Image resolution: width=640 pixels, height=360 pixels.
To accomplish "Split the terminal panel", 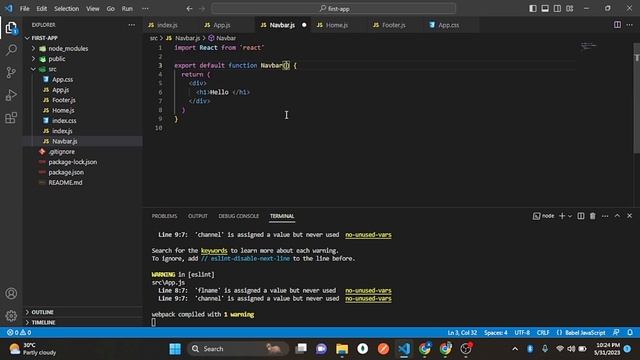I will [x=580, y=216].
